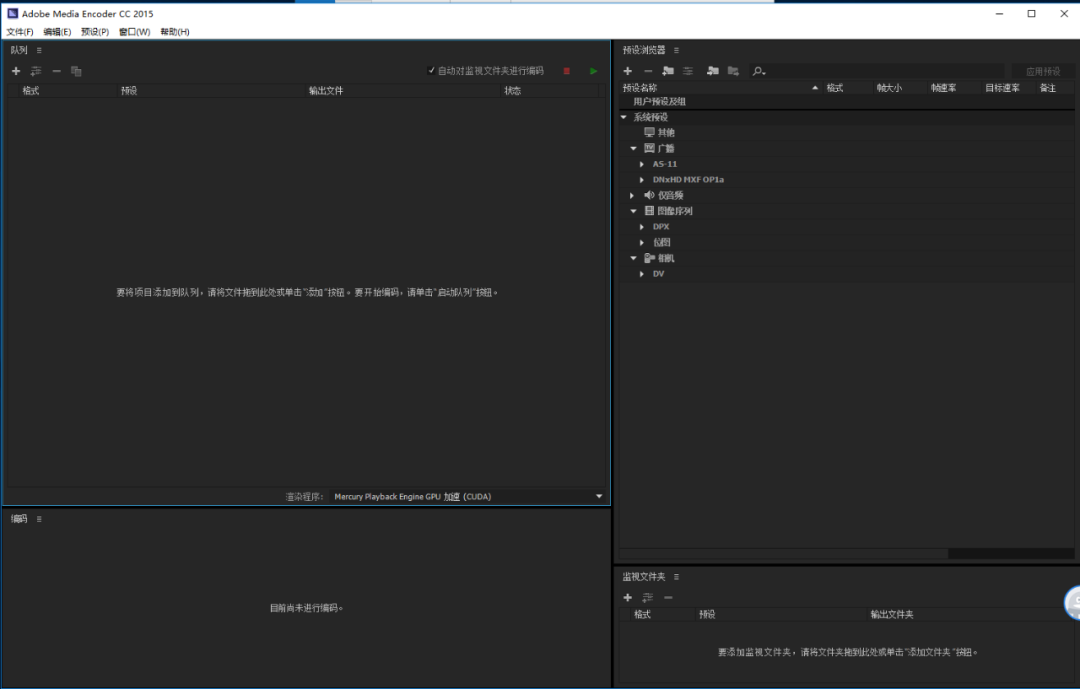Click the Duplicate icon in the Queue toolbar
This screenshot has height=689, width=1080.
pos(76,71)
